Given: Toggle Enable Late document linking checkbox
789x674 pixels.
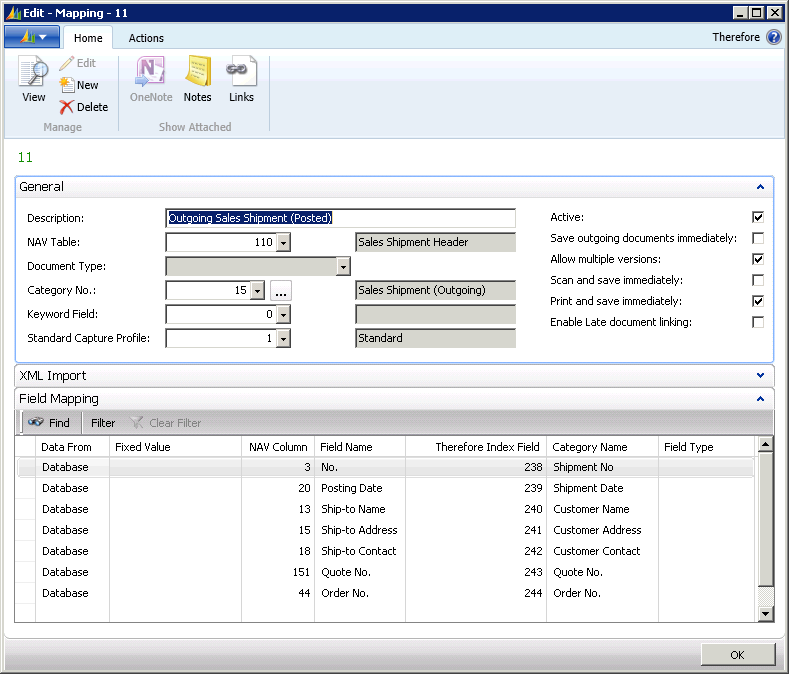Looking at the screenshot, I should [758, 322].
